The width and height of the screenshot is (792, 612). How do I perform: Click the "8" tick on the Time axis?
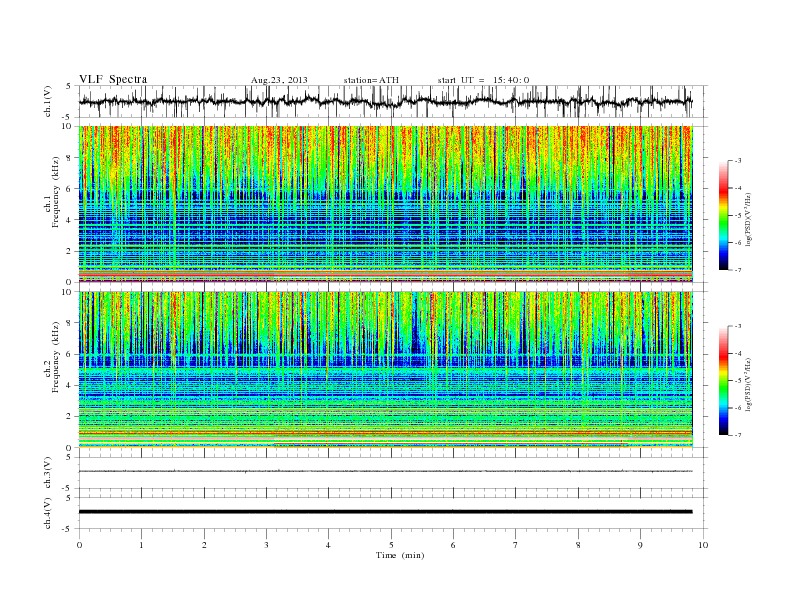(x=578, y=545)
